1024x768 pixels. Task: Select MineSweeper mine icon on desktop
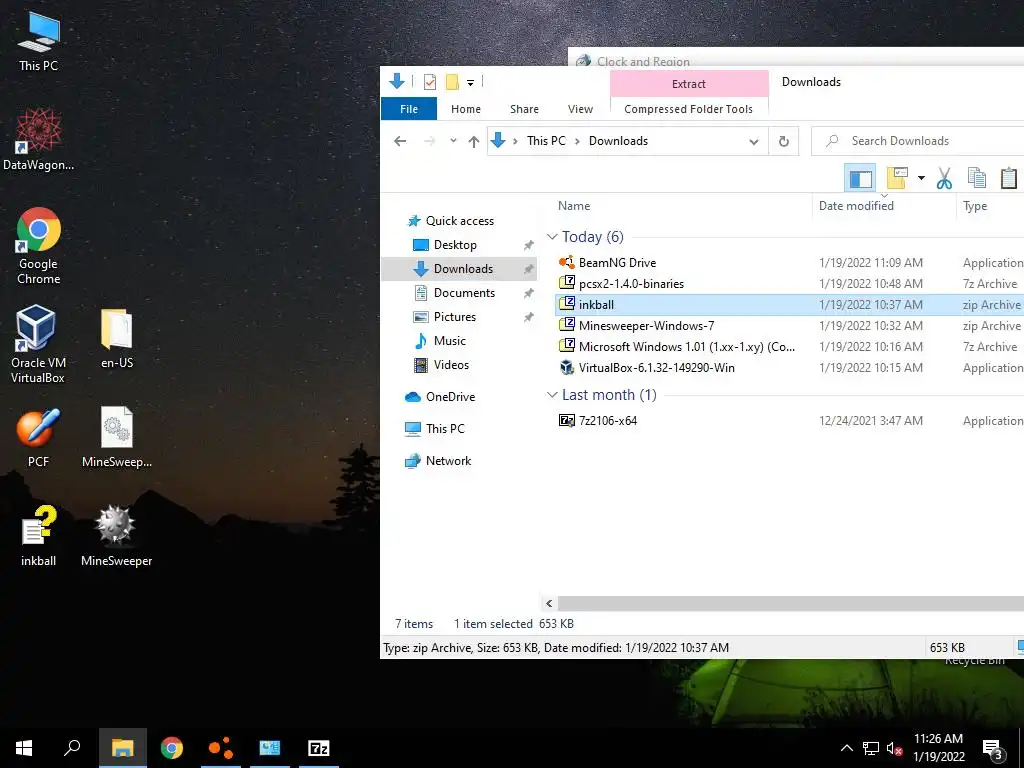coord(116,536)
